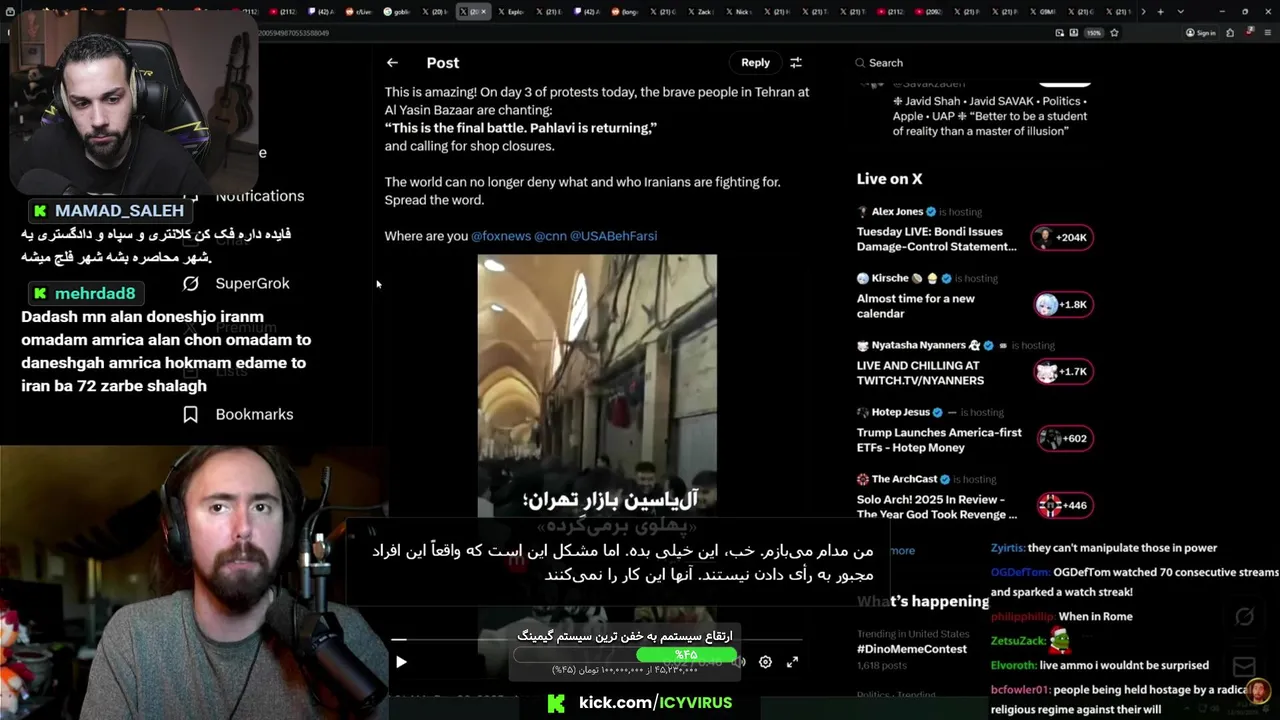
Task: Click the +1.8K listeners badge
Action: click(x=1062, y=304)
